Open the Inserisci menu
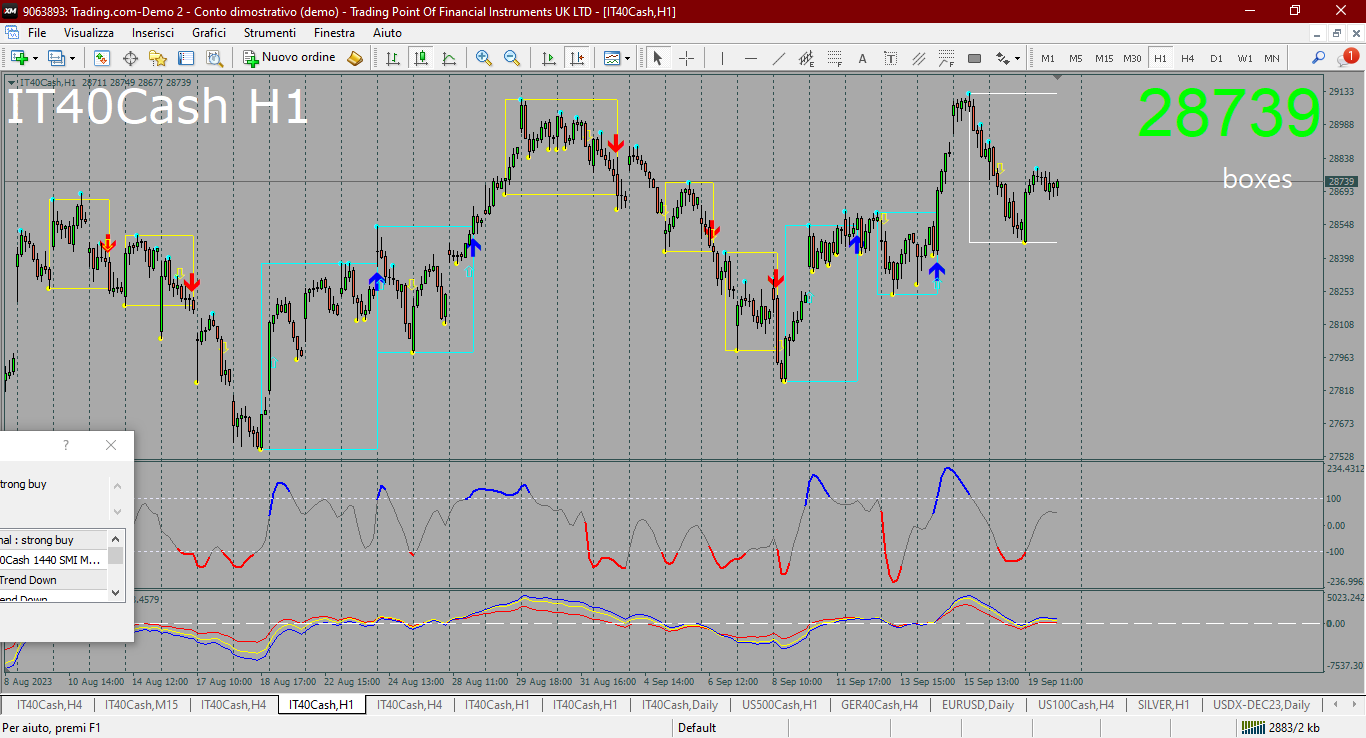 (153, 32)
